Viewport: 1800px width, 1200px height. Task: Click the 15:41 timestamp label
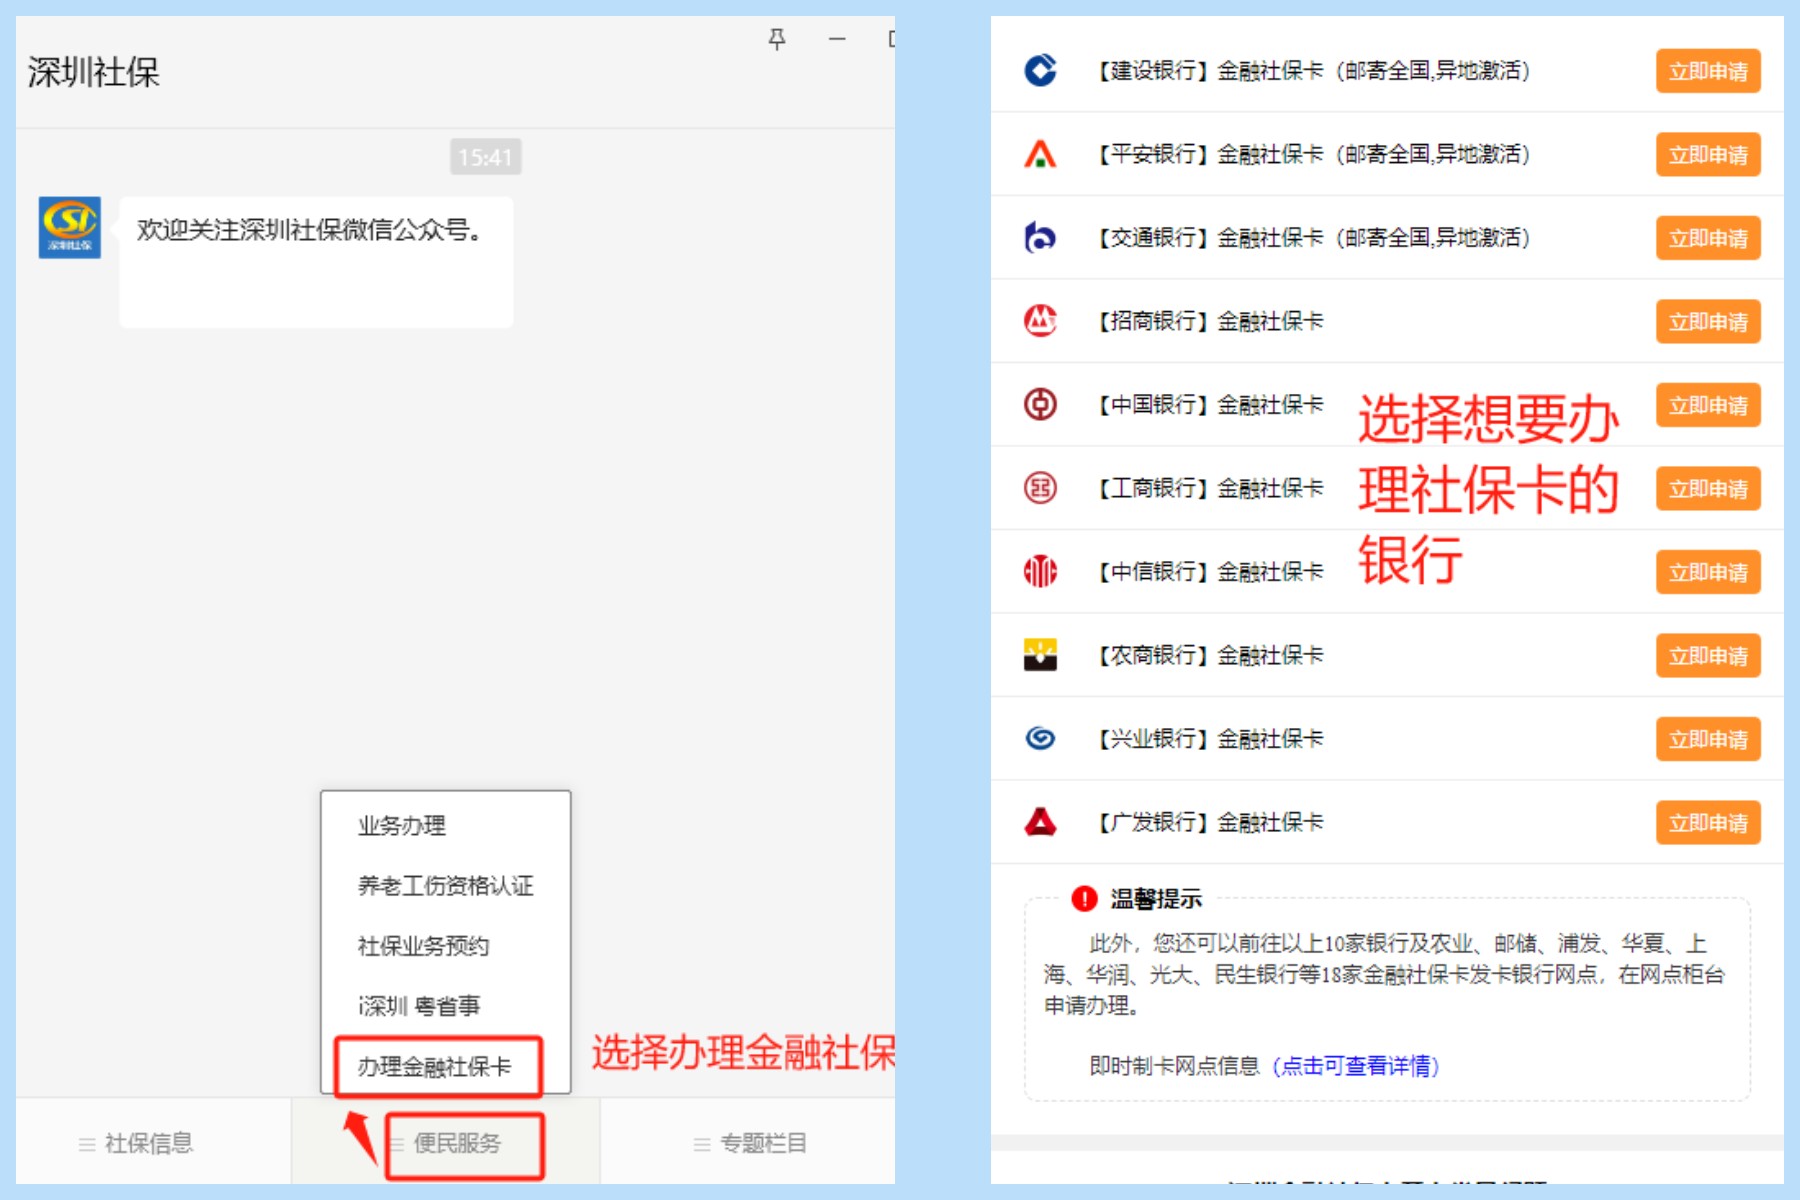coord(485,157)
